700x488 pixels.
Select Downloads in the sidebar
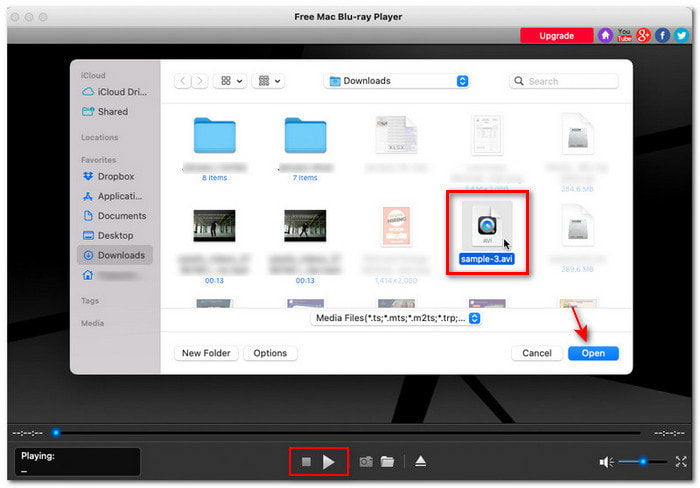pyautogui.click(x=115, y=255)
